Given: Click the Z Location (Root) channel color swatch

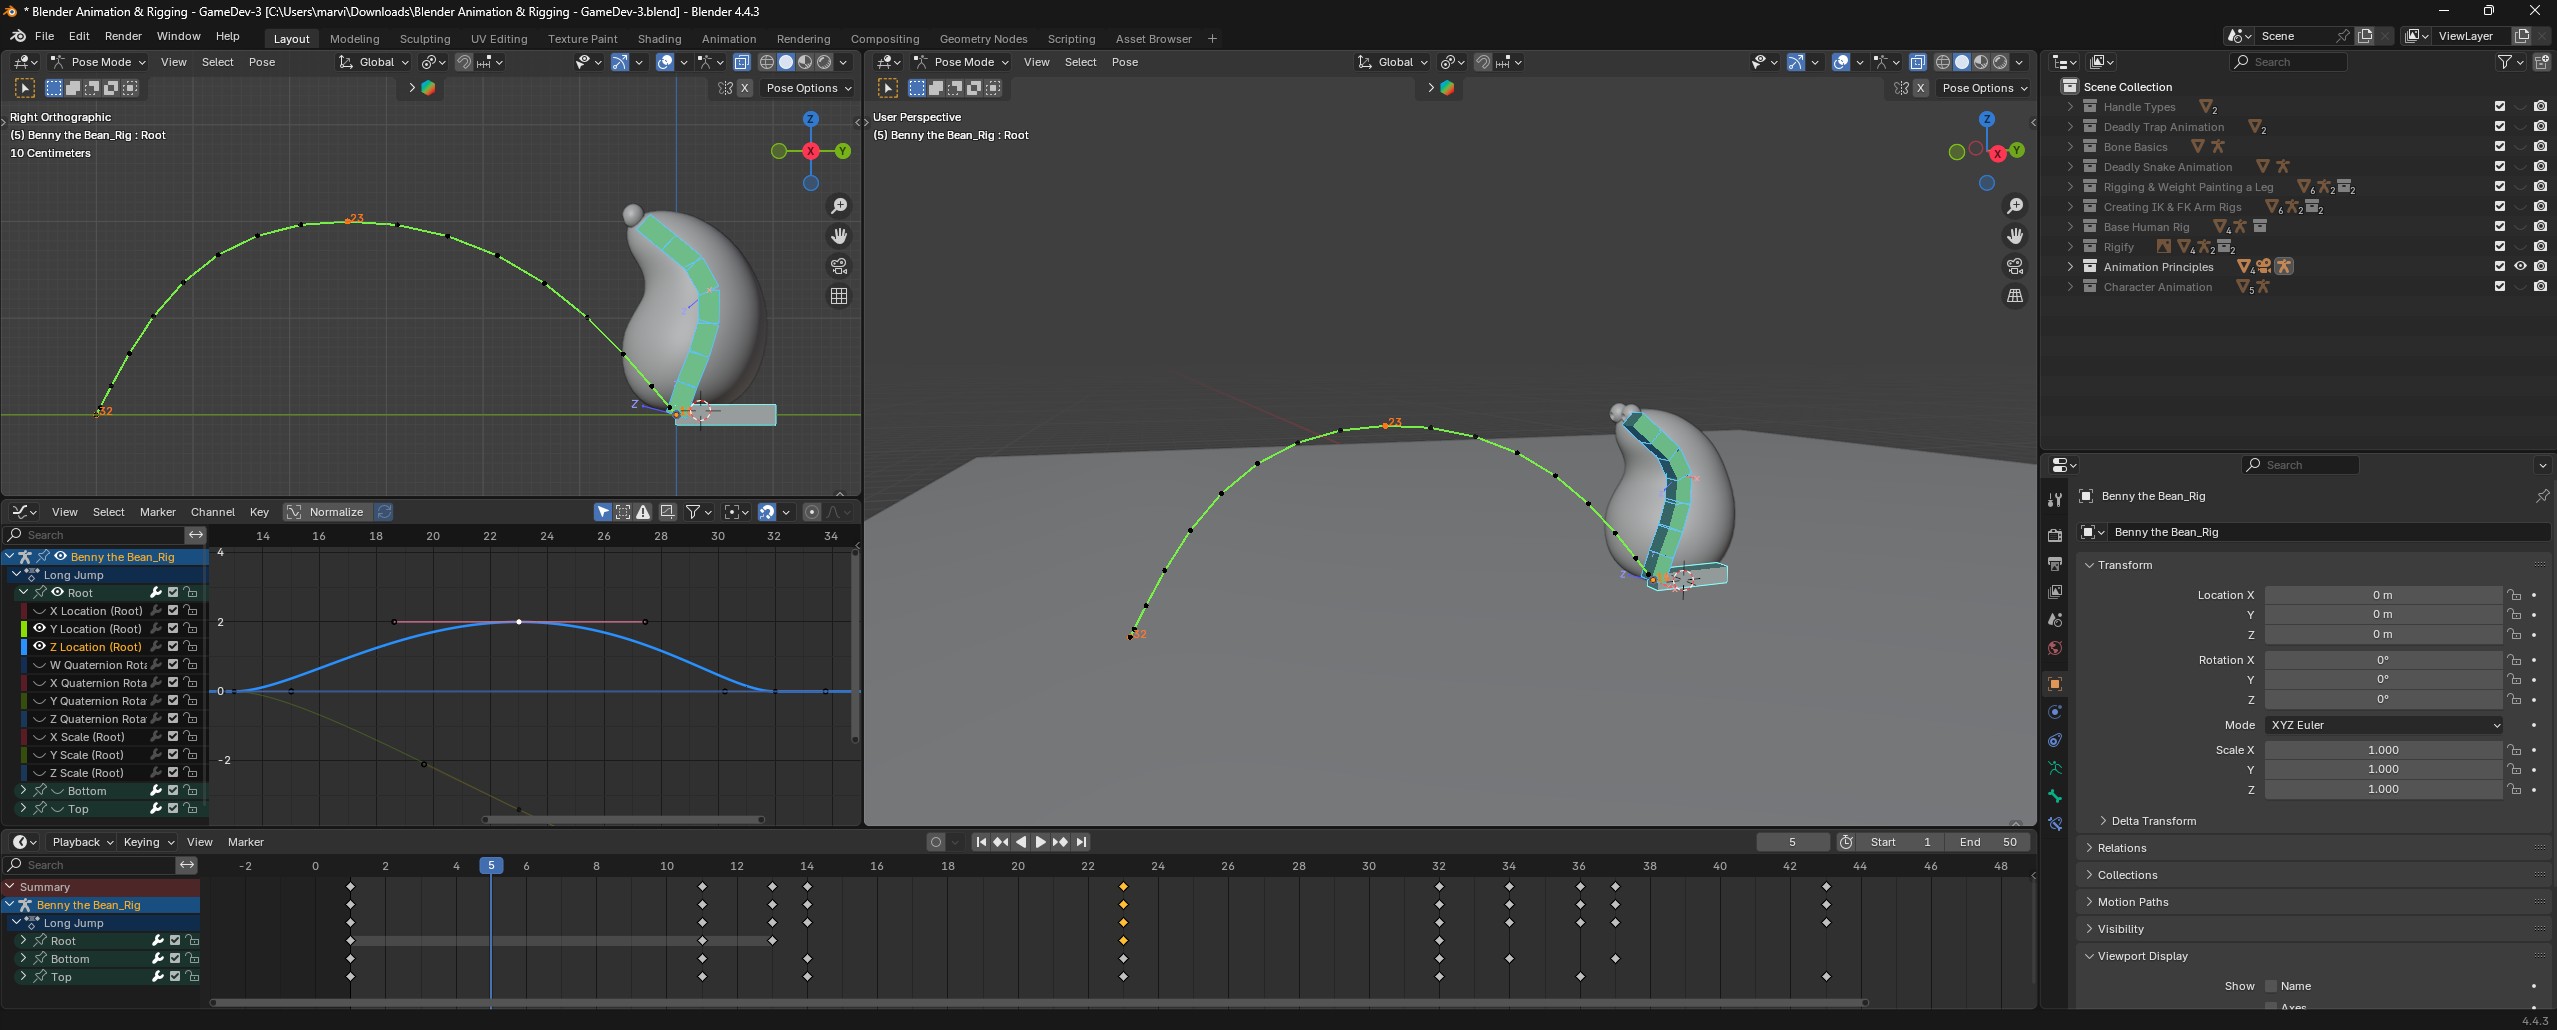Looking at the screenshot, I should click(x=25, y=647).
